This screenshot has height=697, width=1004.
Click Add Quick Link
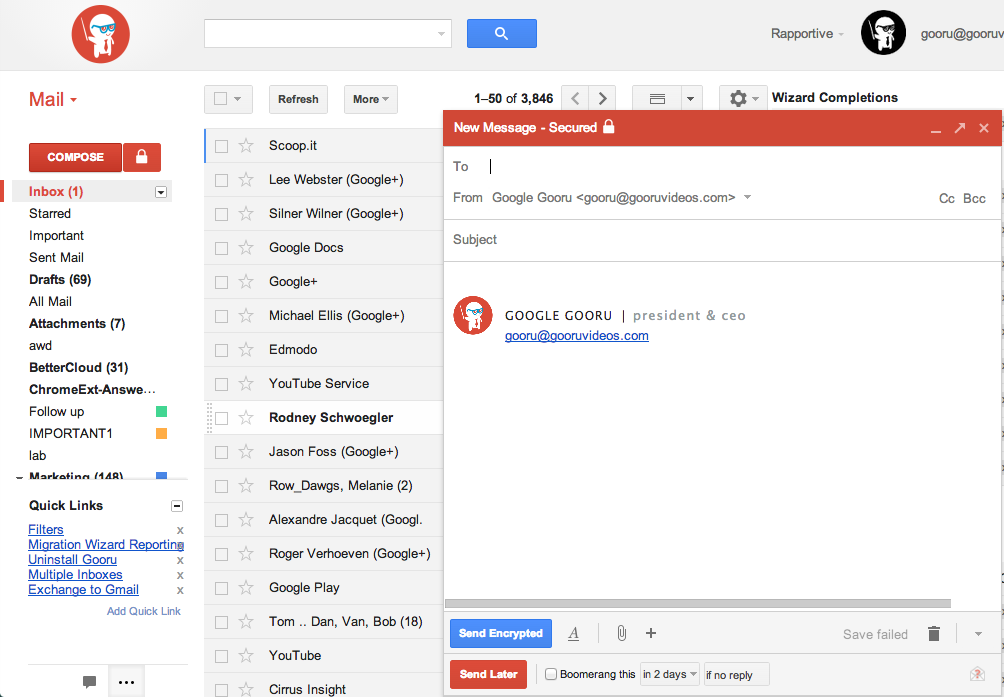coord(144,611)
